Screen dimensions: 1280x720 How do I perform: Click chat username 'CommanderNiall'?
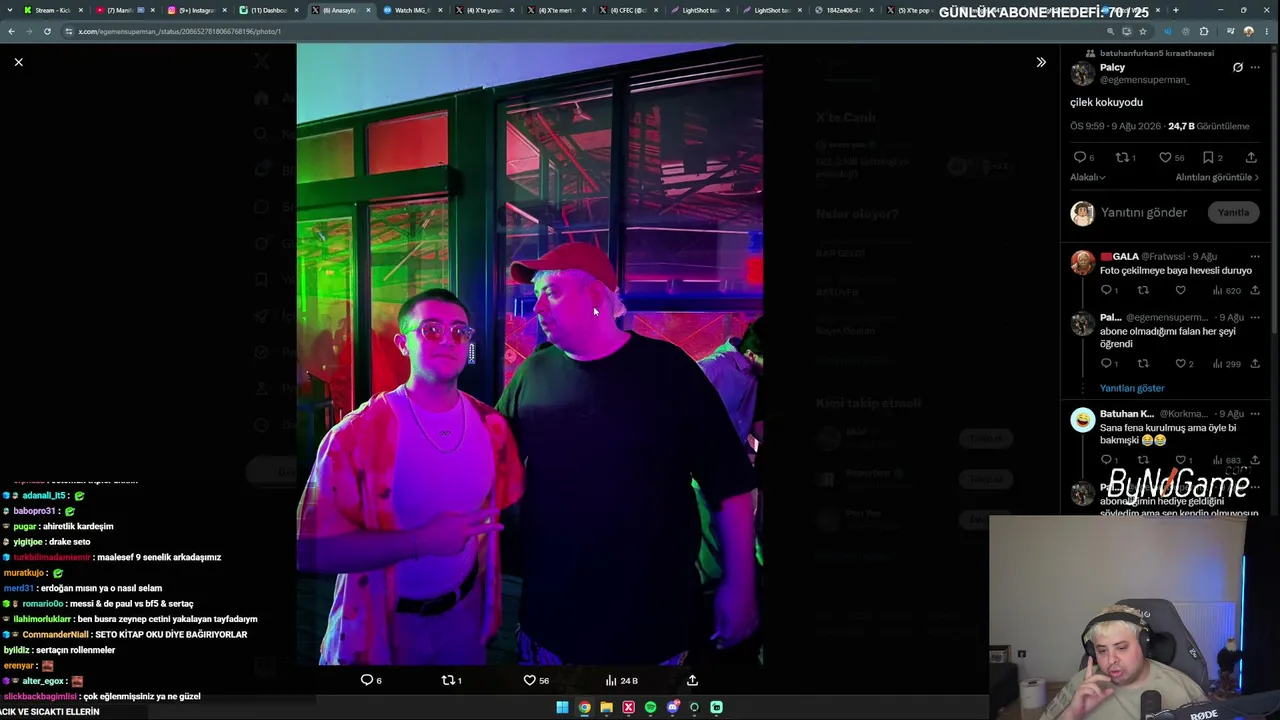pyautogui.click(x=55, y=634)
